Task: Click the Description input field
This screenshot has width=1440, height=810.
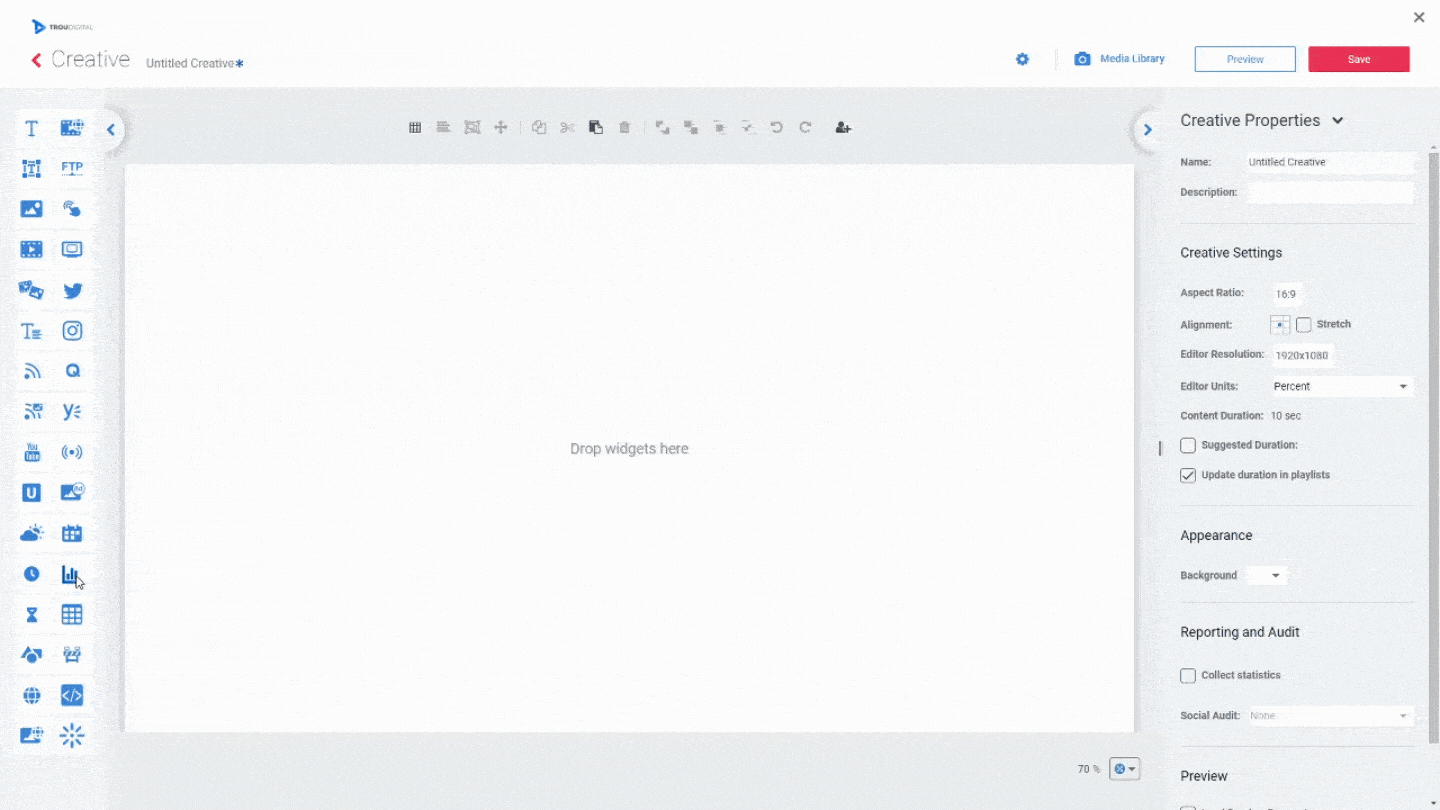Action: point(1330,192)
